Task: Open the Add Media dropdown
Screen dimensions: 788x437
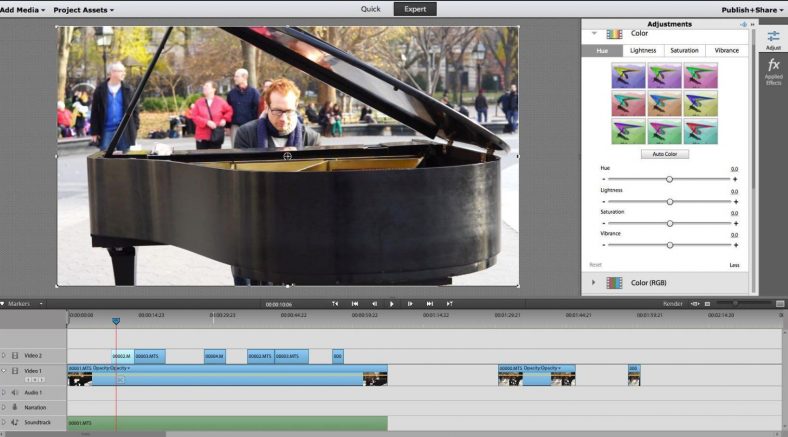Action: [22, 10]
